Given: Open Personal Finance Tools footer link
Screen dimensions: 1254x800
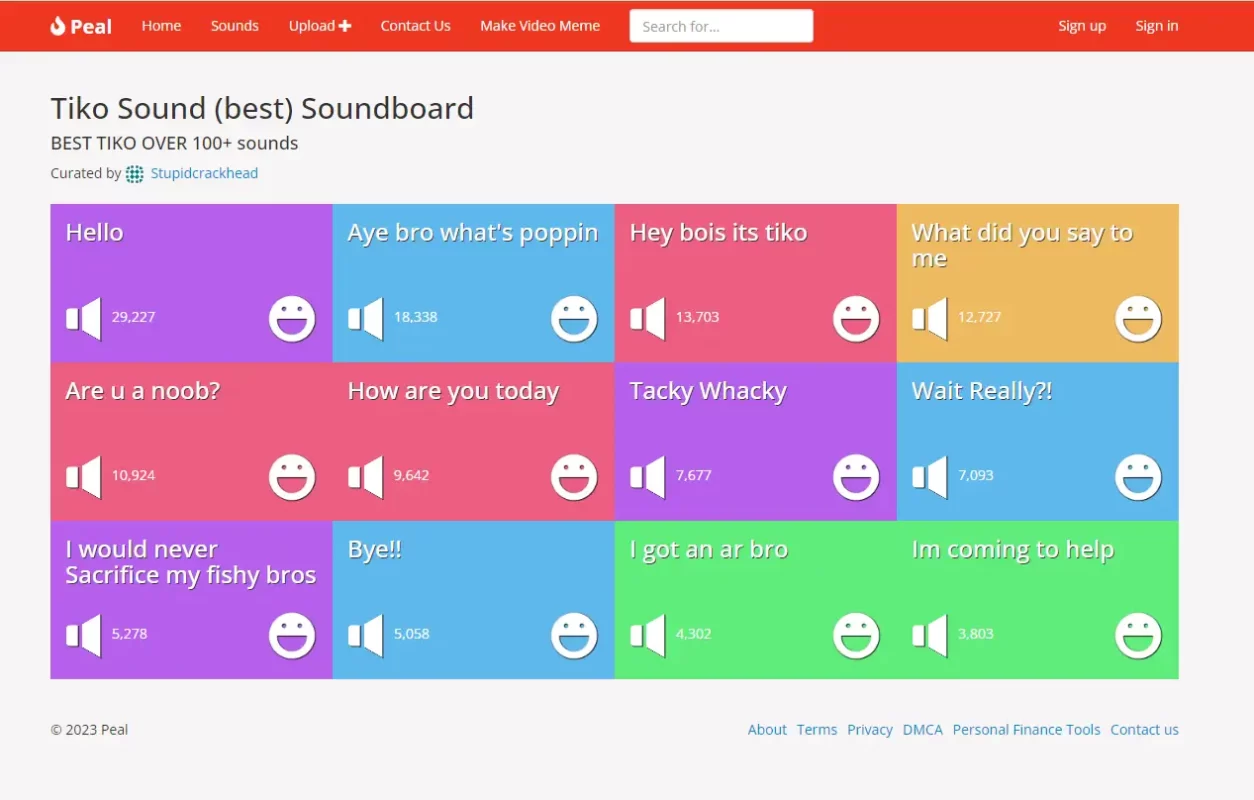Looking at the screenshot, I should tap(1027, 730).
